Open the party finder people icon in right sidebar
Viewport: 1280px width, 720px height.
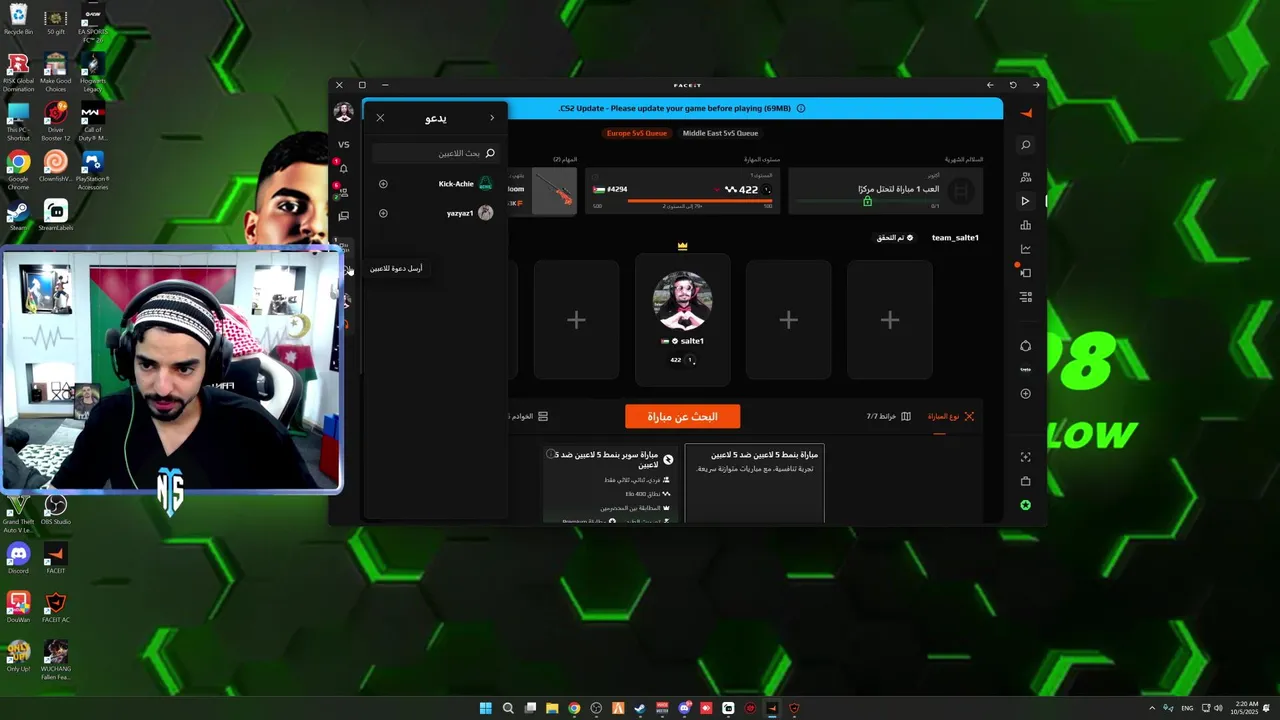pyautogui.click(x=1025, y=177)
